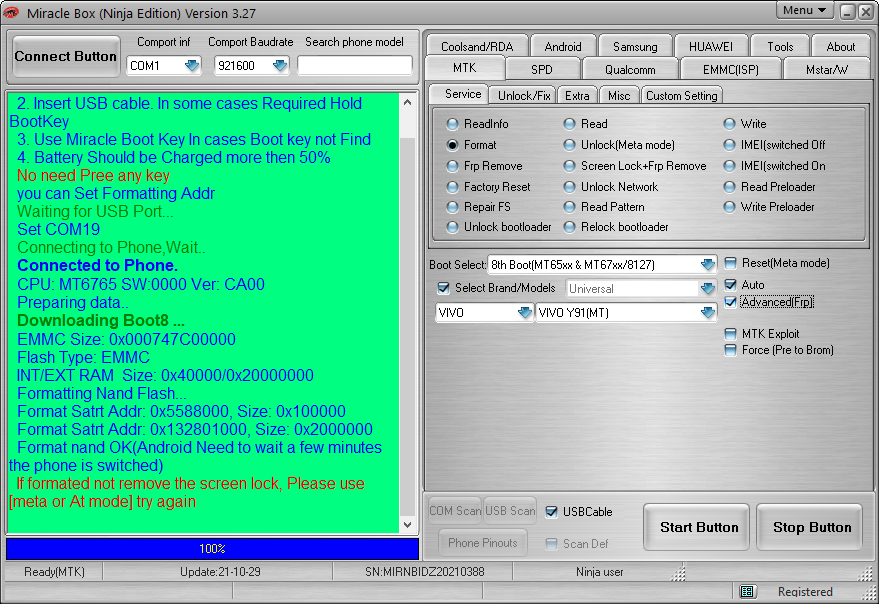Open the HUAWEI tab
879x604 pixels.
click(711, 47)
